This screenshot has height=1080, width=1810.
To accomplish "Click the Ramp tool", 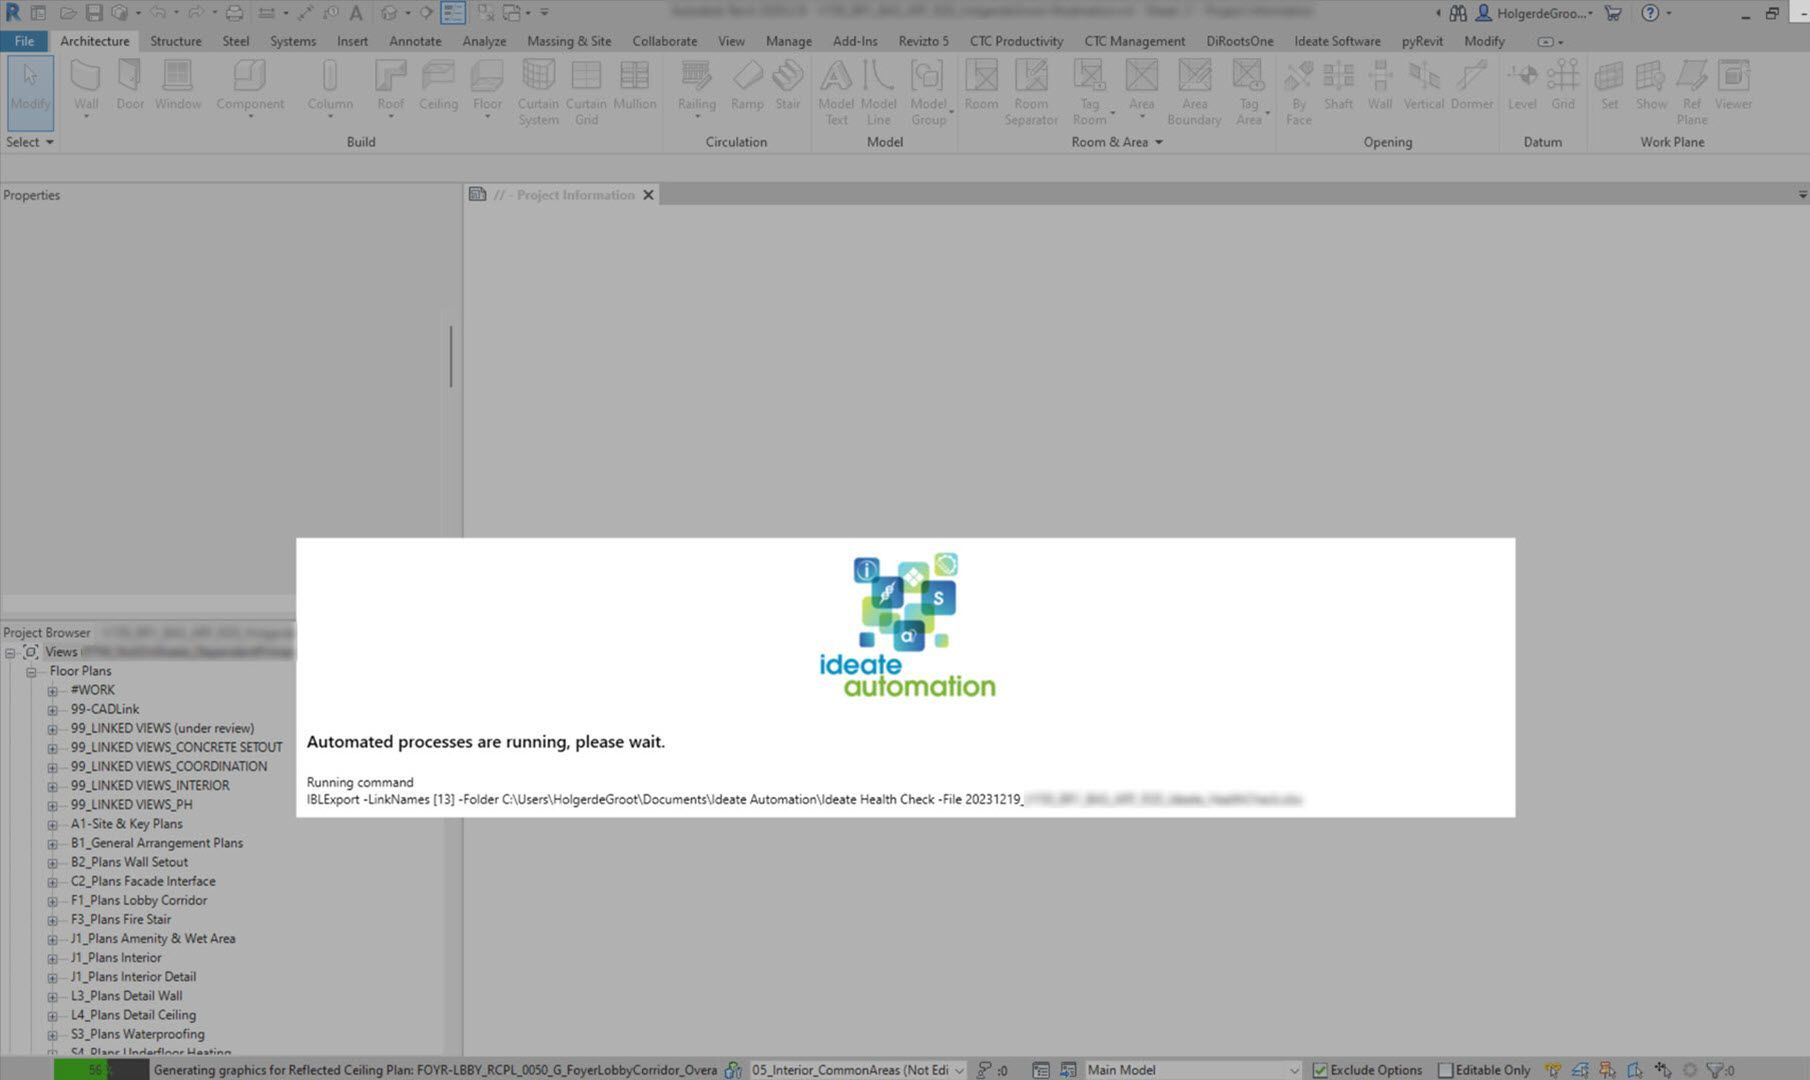I will click(747, 85).
